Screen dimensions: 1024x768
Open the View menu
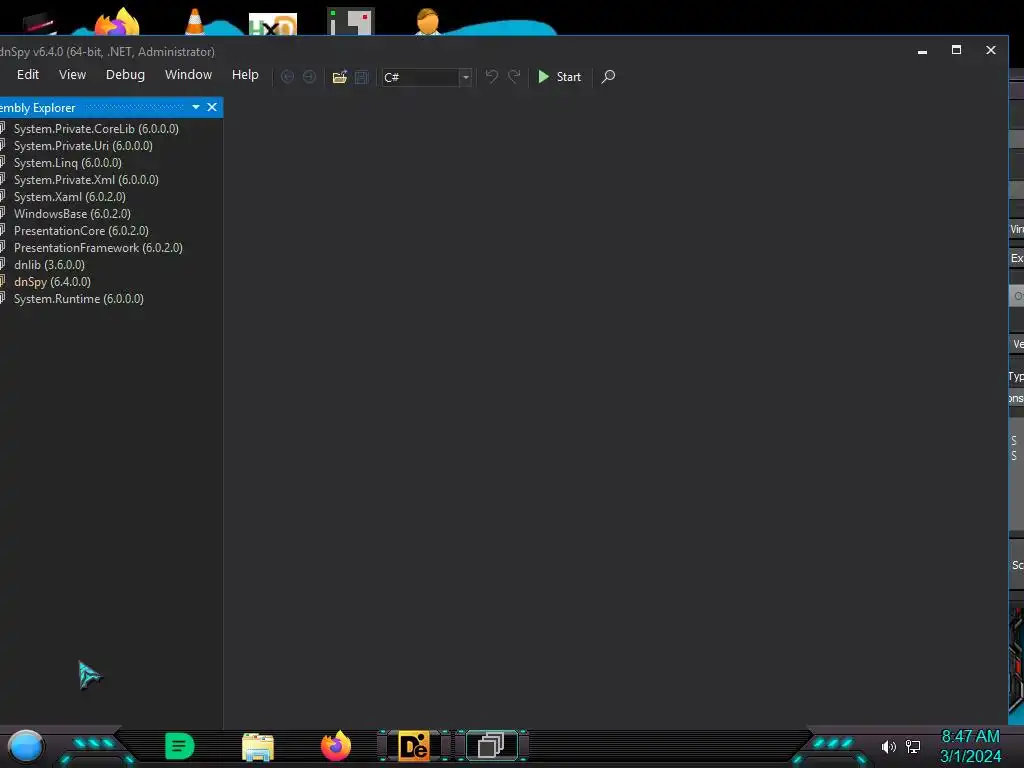click(x=72, y=75)
